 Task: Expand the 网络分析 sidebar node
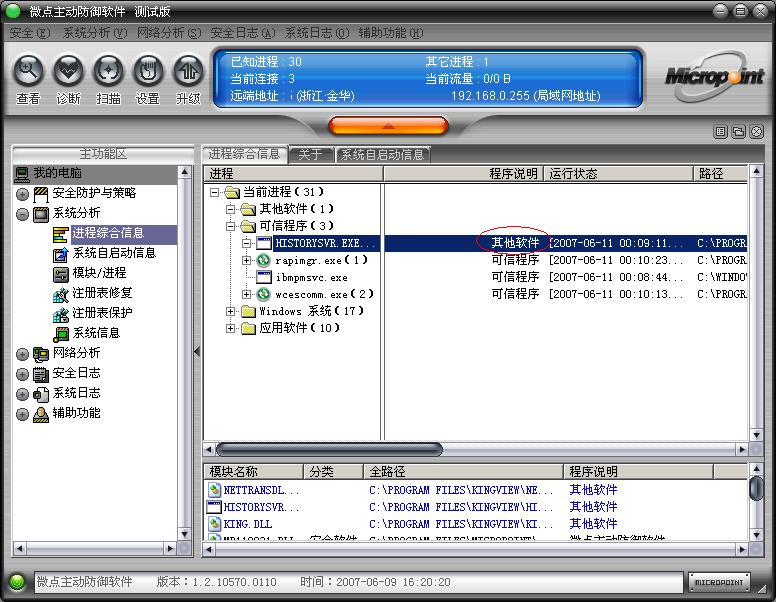click(x=22, y=354)
